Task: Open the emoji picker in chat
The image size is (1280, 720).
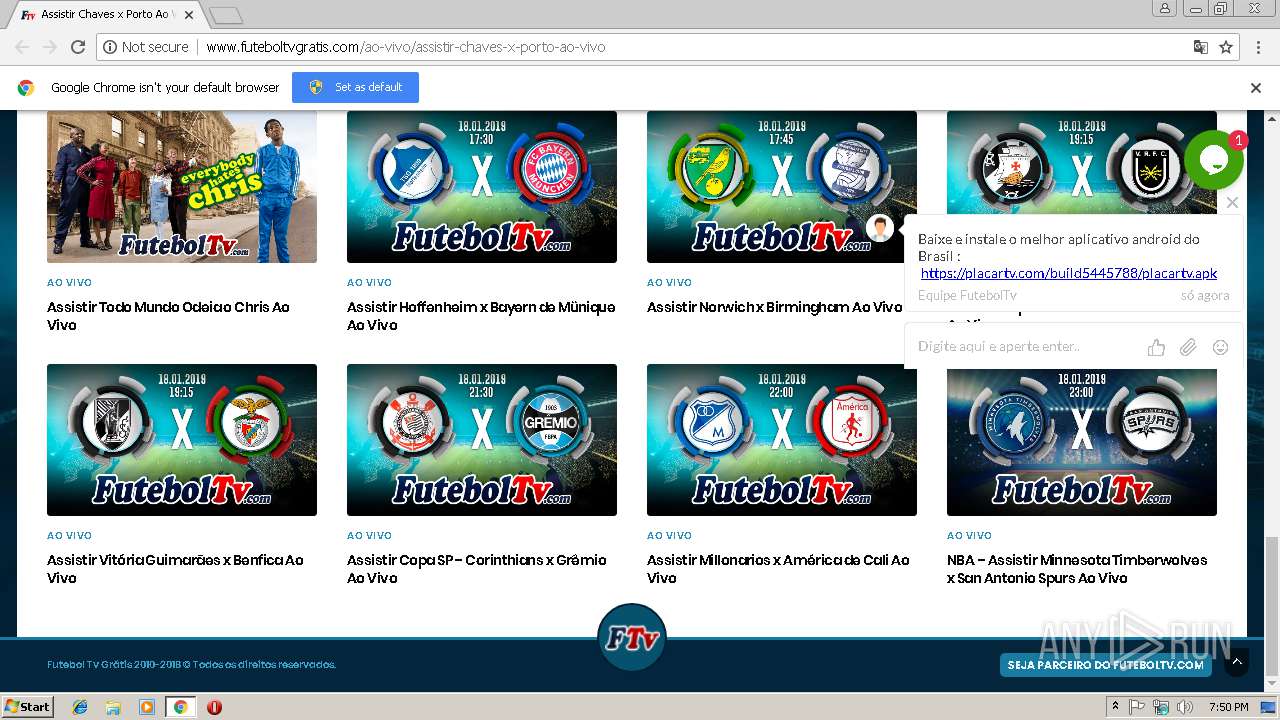Action: pyautogui.click(x=1220, y=347)
